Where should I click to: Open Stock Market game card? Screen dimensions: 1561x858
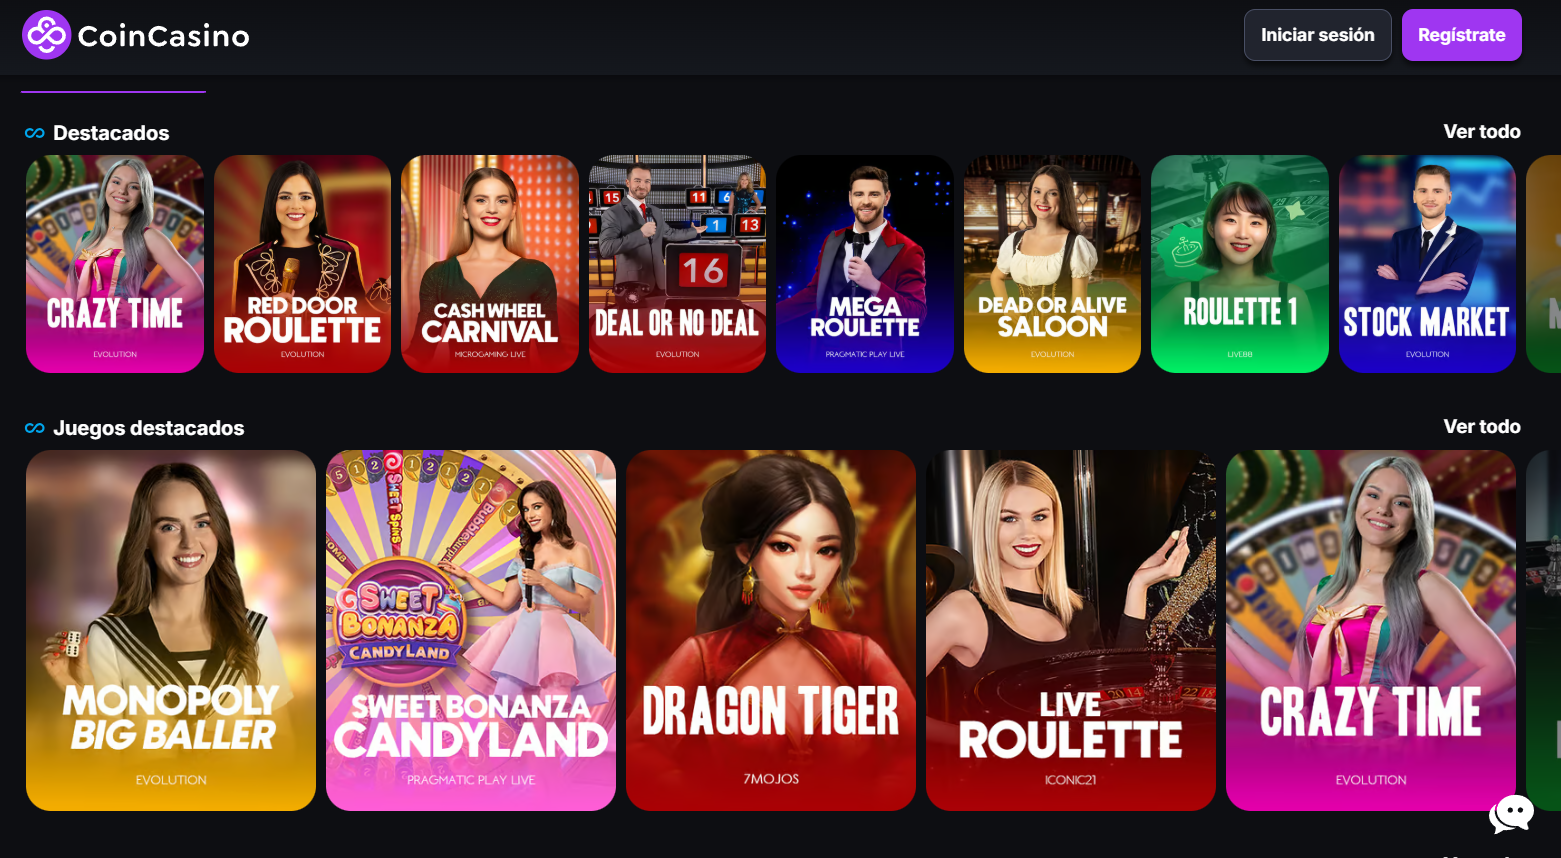pos(1427,264)
